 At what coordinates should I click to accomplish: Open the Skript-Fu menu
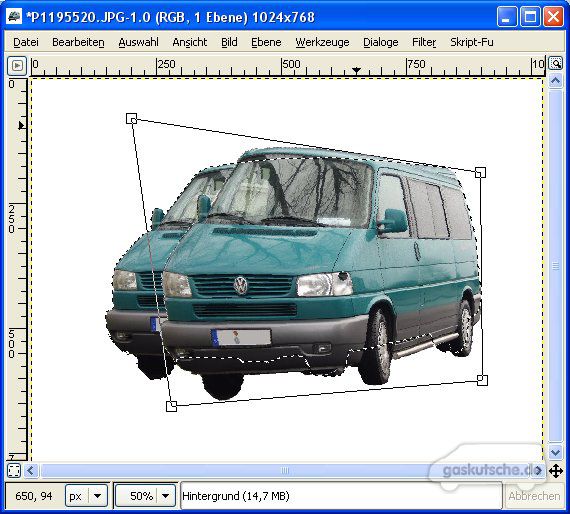[472, 42]
